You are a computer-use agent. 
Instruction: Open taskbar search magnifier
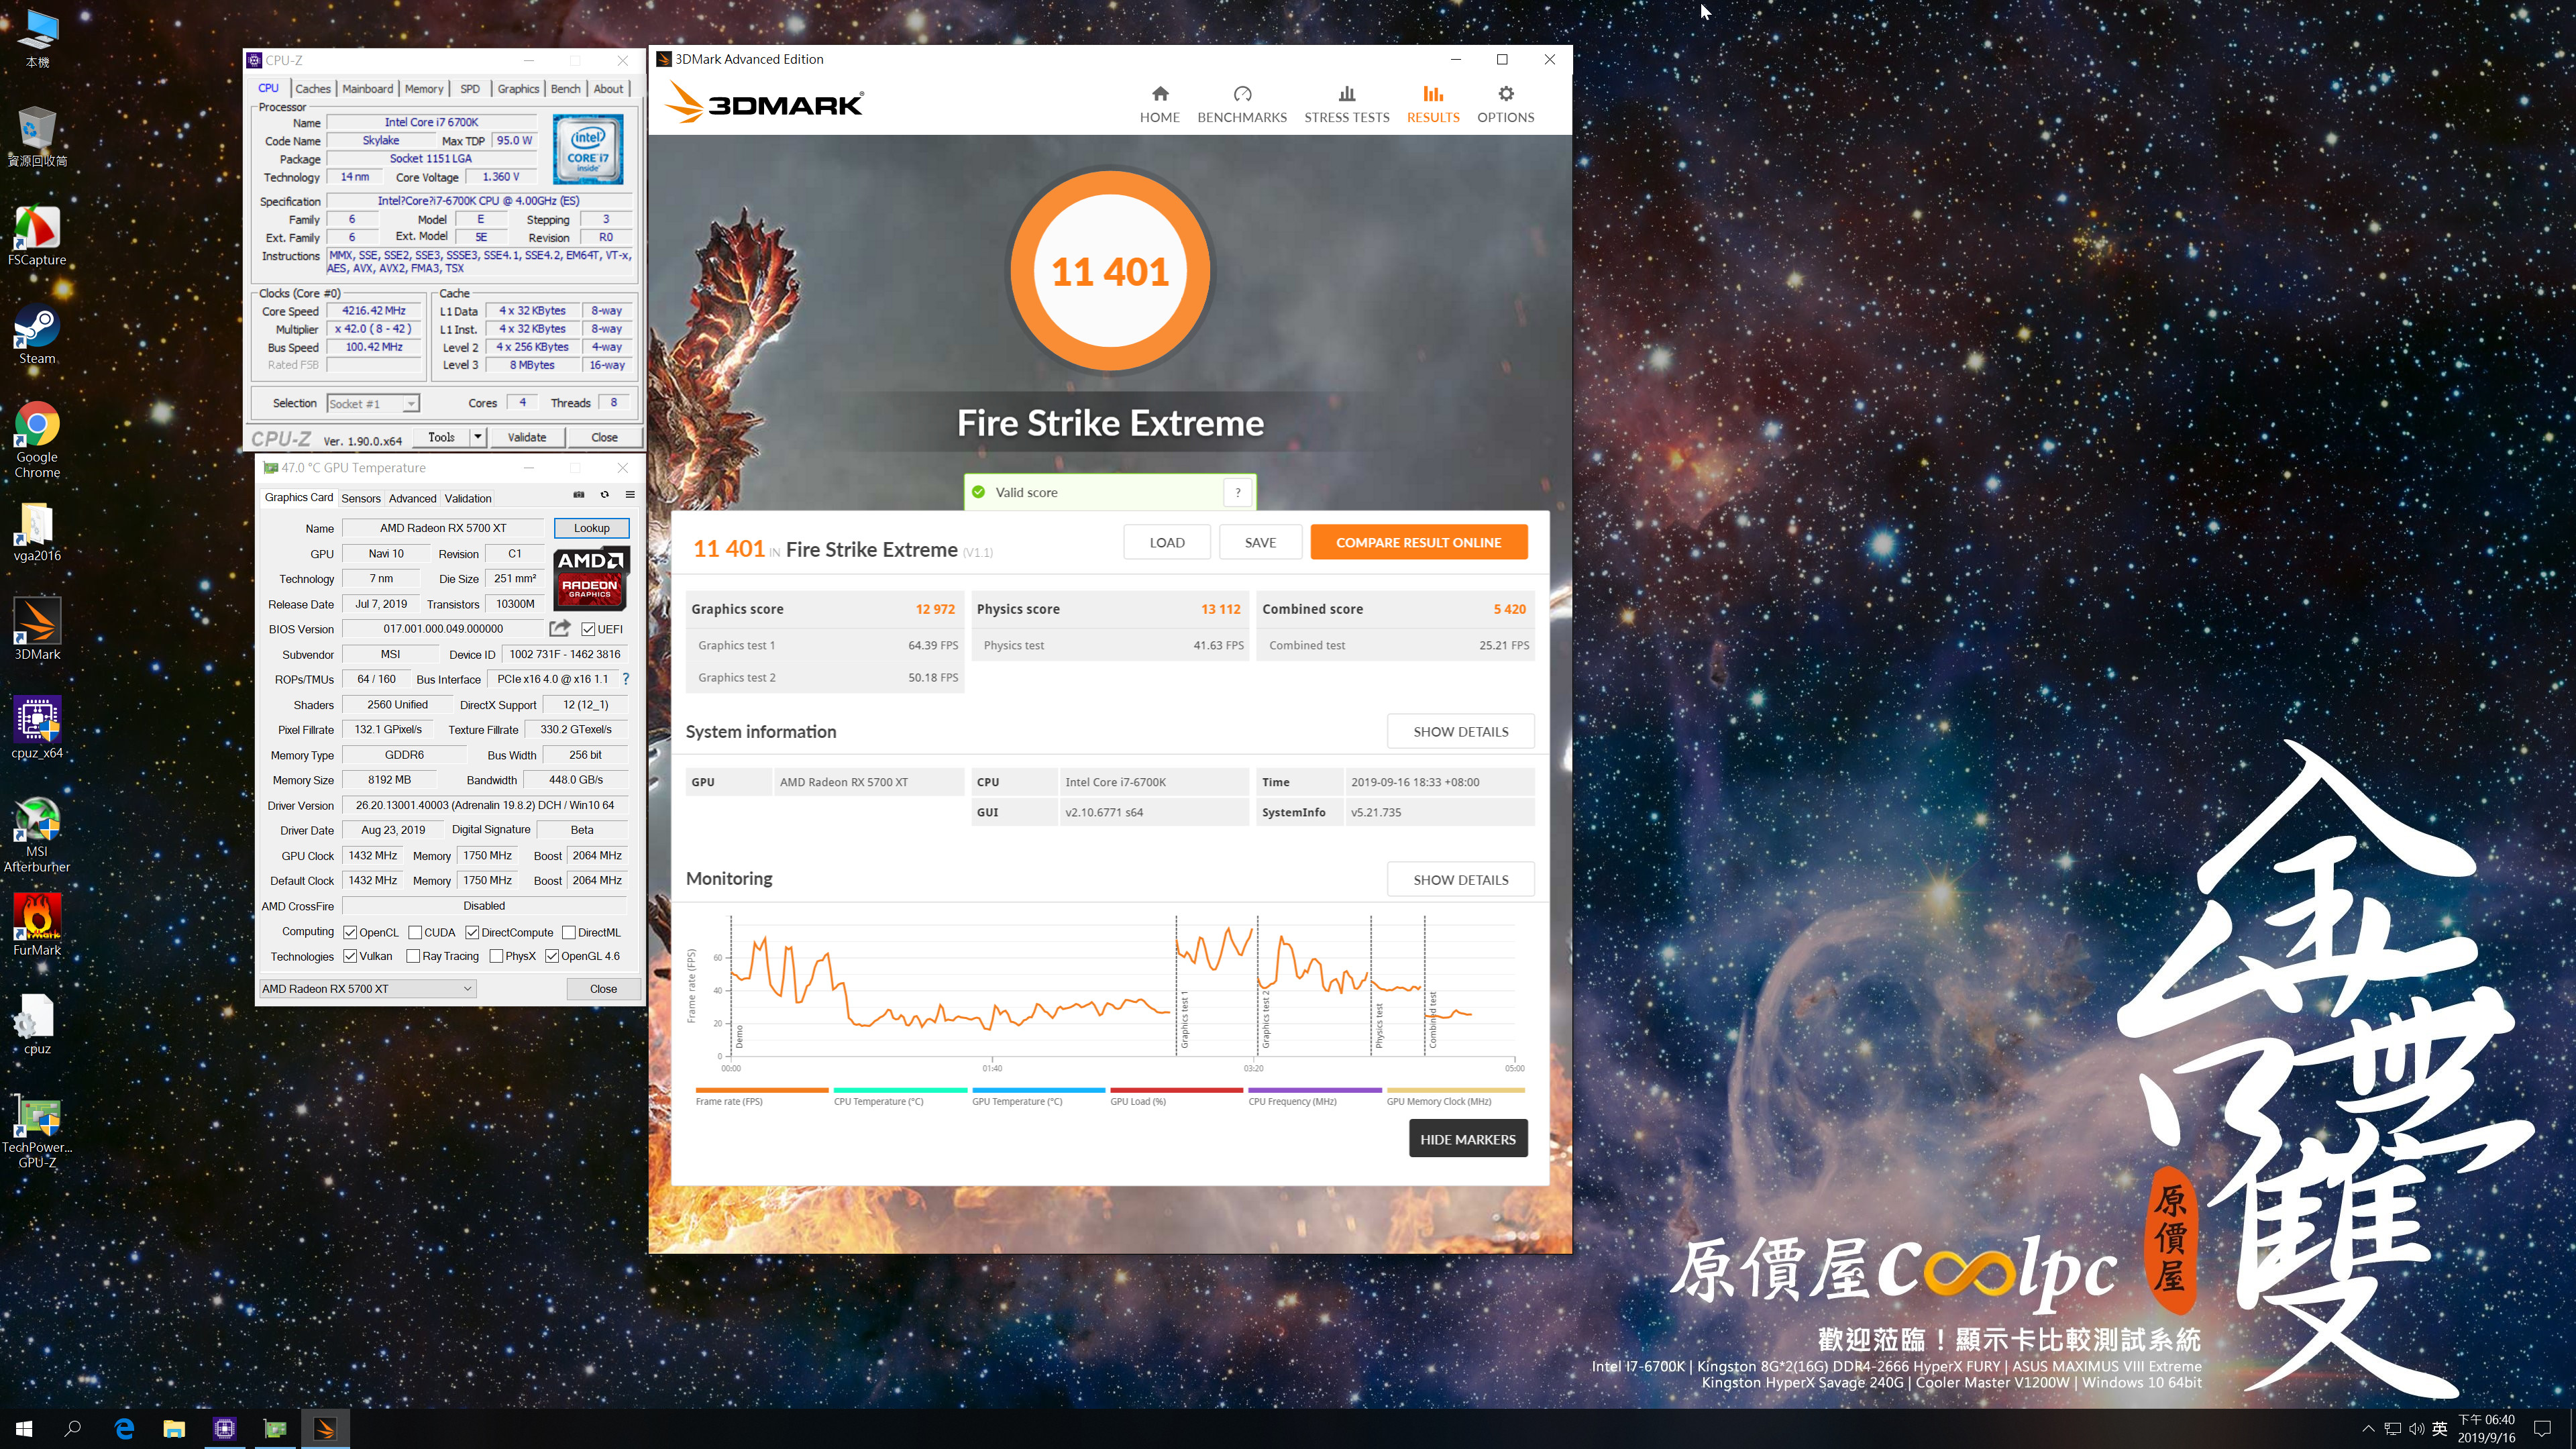(73, 1429)
